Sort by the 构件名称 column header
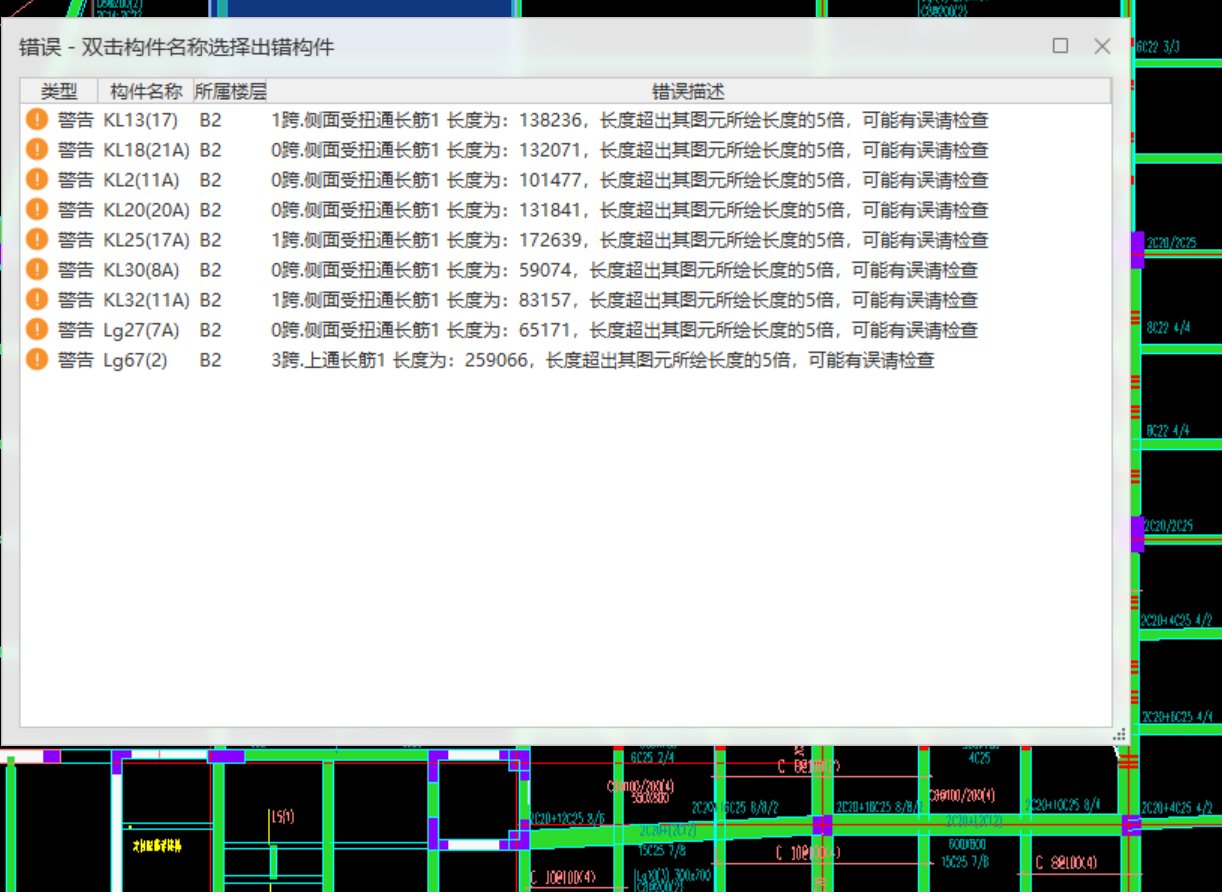 coord(146,91)
